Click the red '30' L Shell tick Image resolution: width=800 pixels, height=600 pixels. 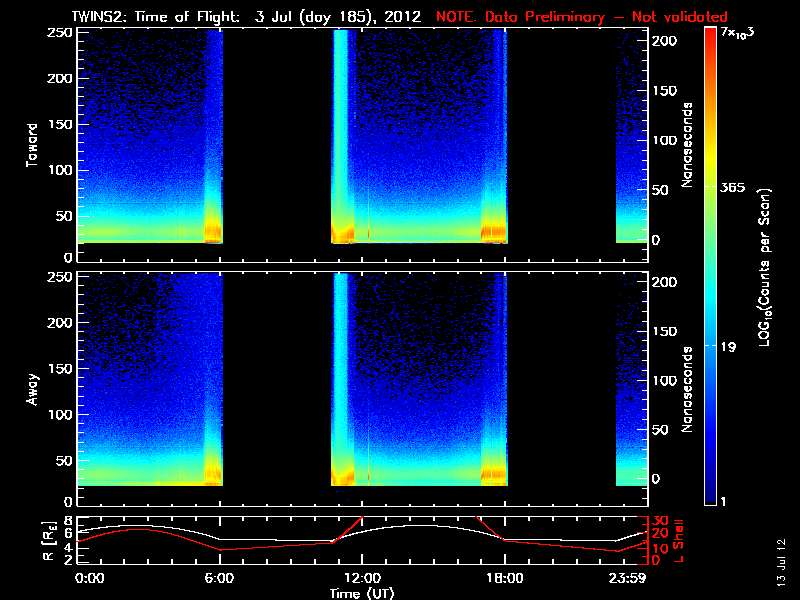coord(661,521)
